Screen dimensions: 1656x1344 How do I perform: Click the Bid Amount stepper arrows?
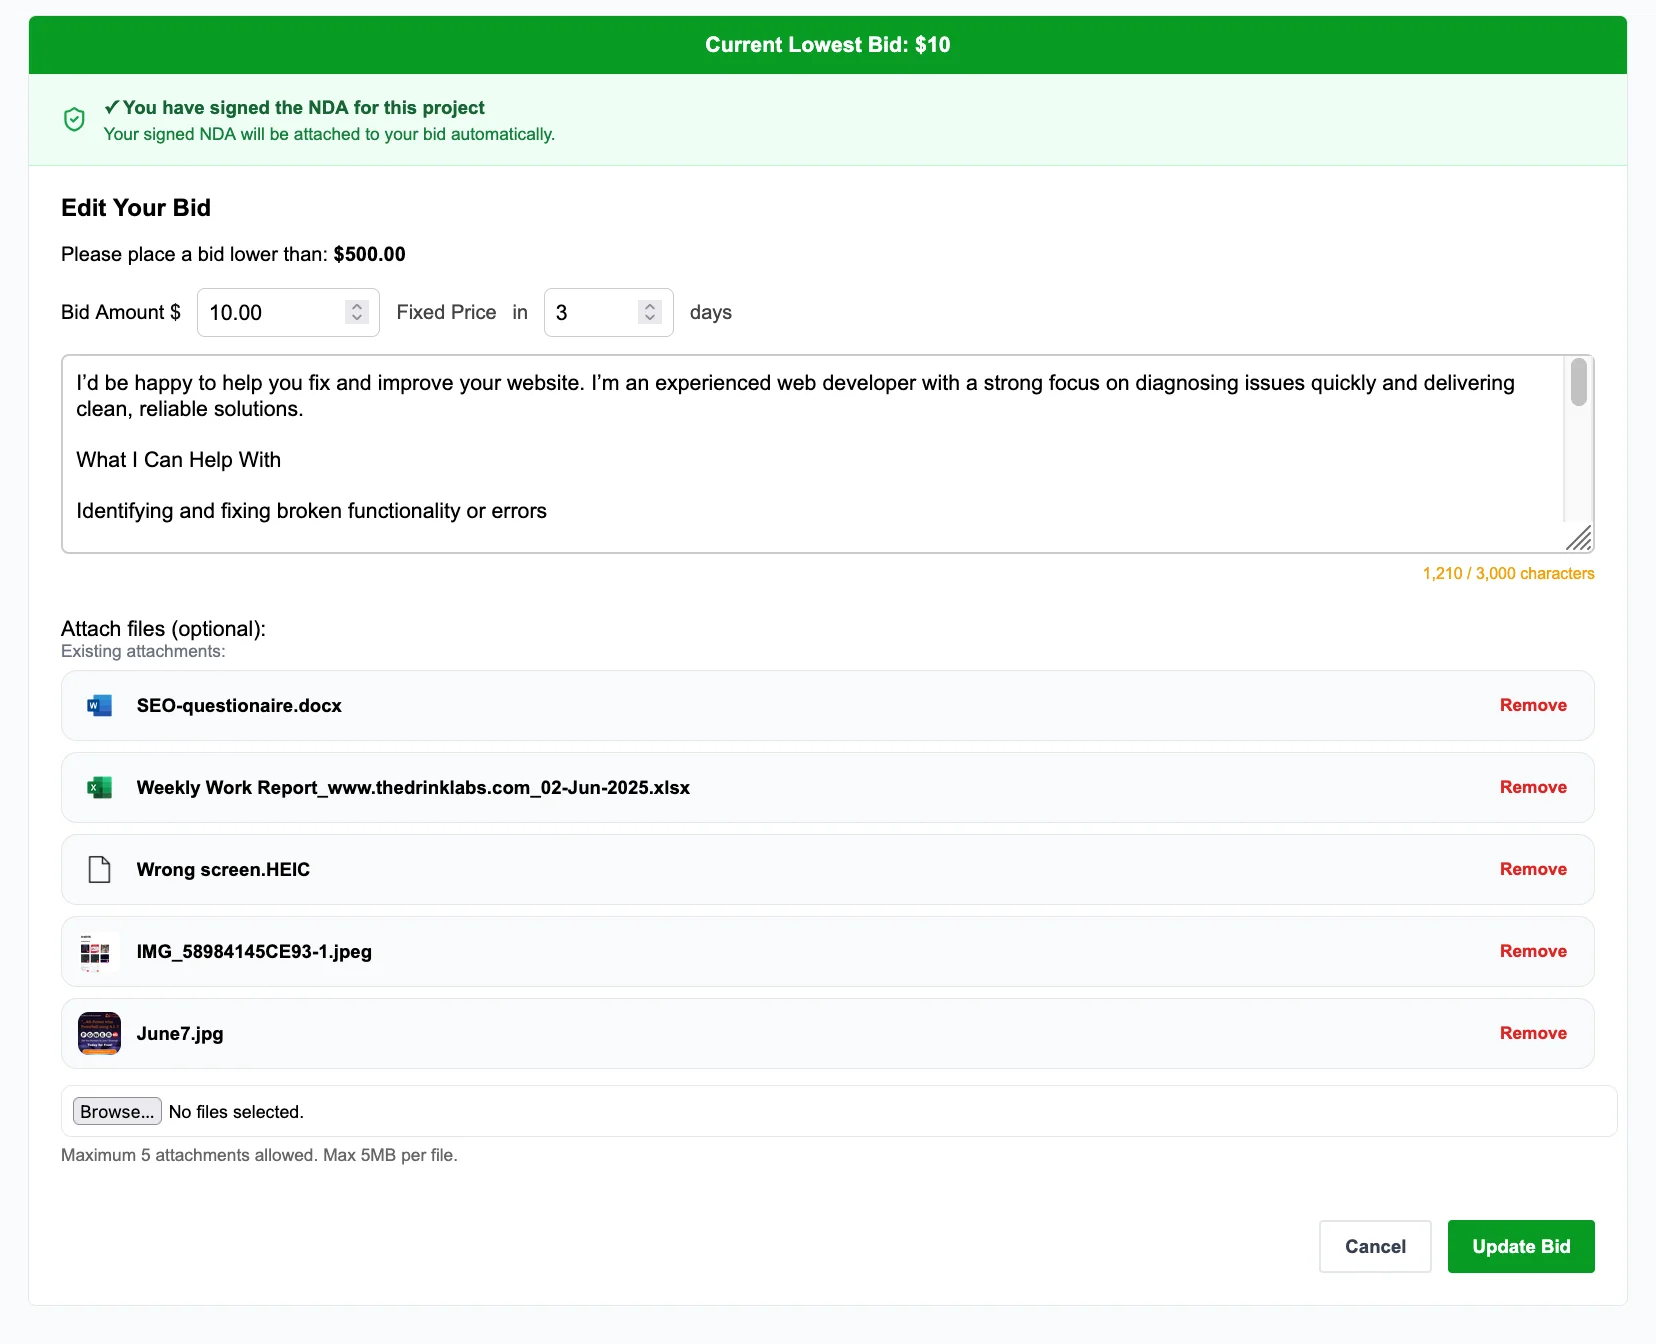[x=357, y=313]
